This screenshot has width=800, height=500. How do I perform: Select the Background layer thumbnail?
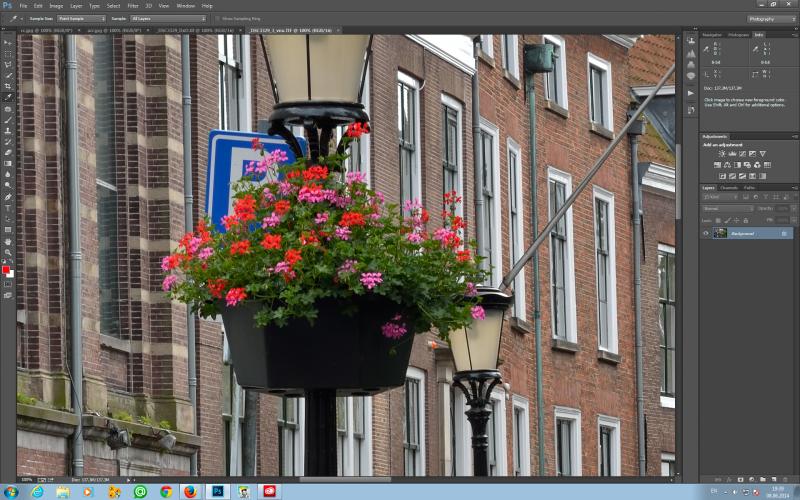(720, 233)
